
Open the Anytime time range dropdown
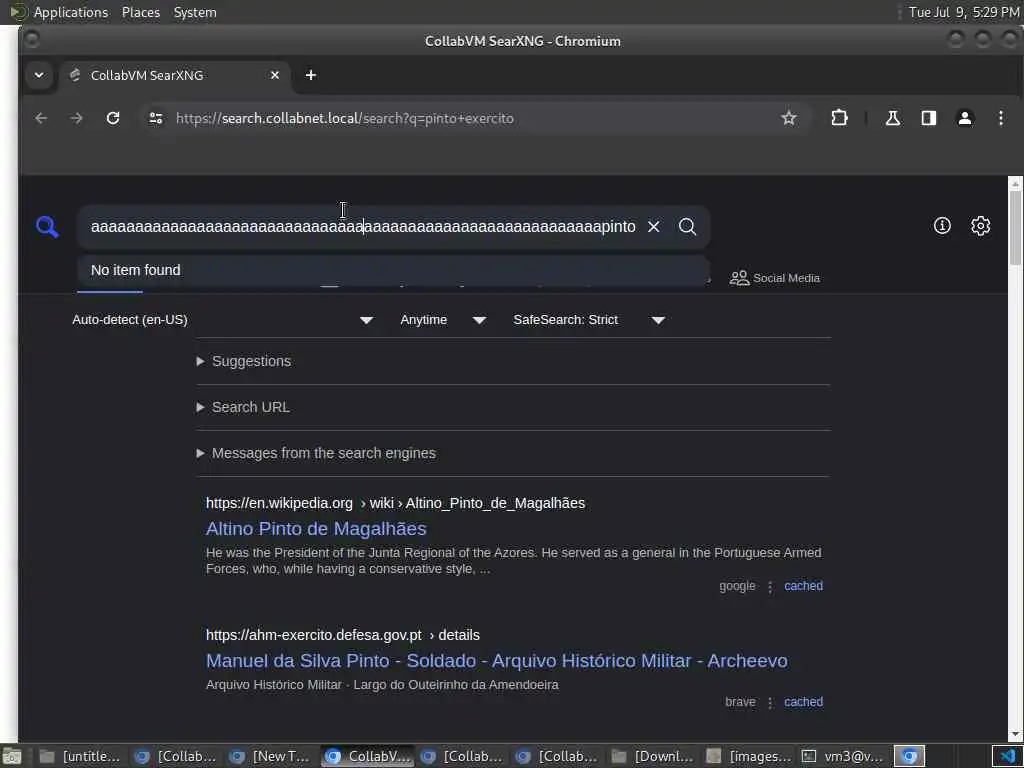[x=442, y=320]
